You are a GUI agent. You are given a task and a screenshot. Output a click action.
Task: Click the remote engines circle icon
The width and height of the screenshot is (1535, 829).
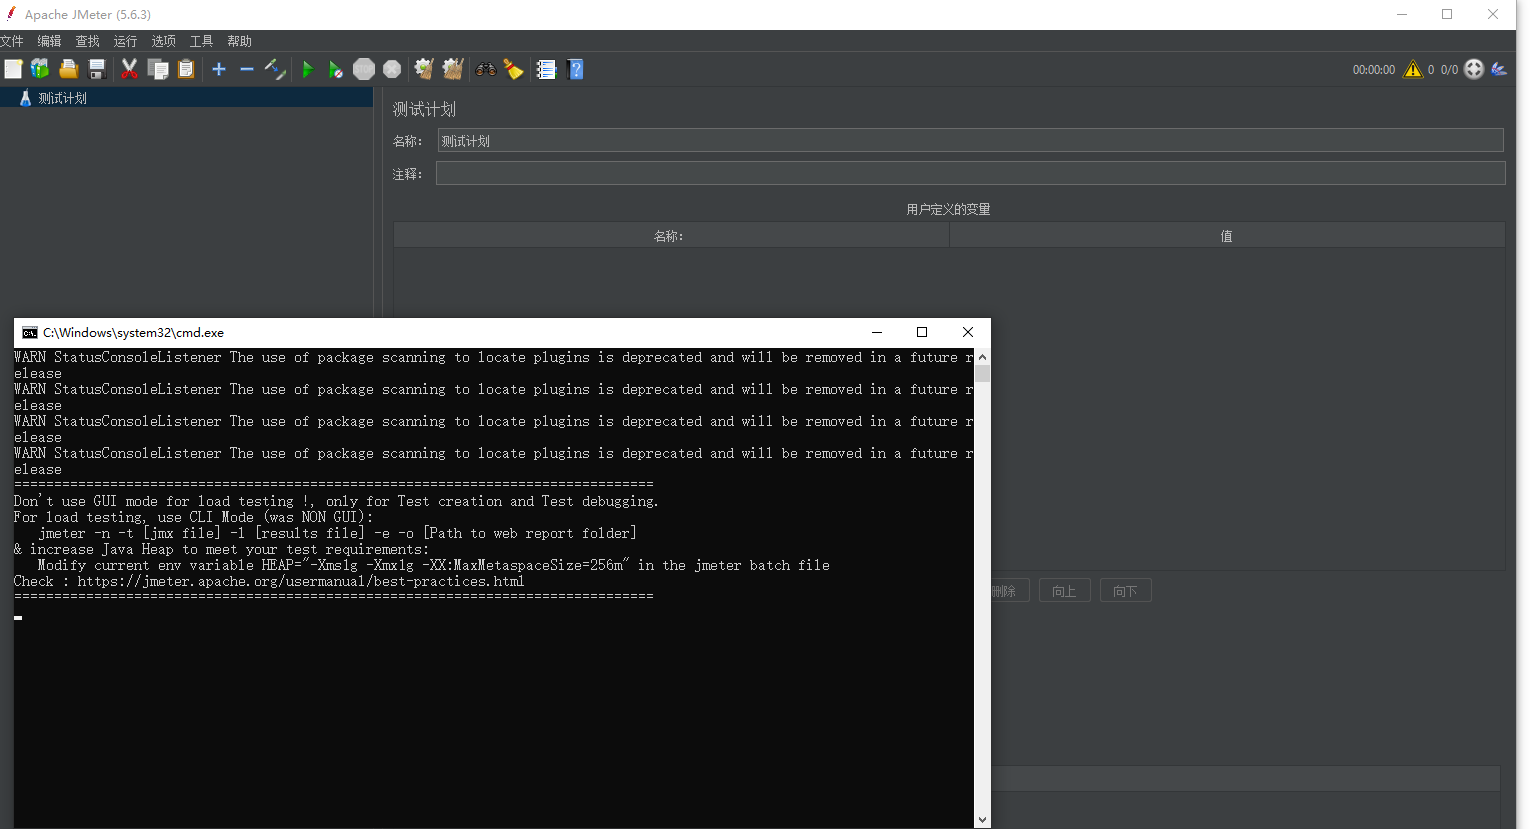pyautogui.click(x=1474, y=69)
